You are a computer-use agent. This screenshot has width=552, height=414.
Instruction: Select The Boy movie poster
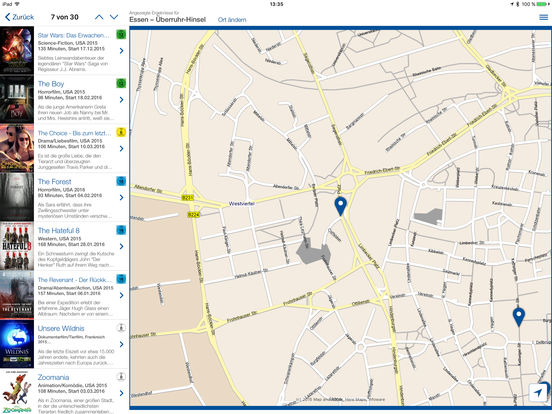click(x=17, y=99)
